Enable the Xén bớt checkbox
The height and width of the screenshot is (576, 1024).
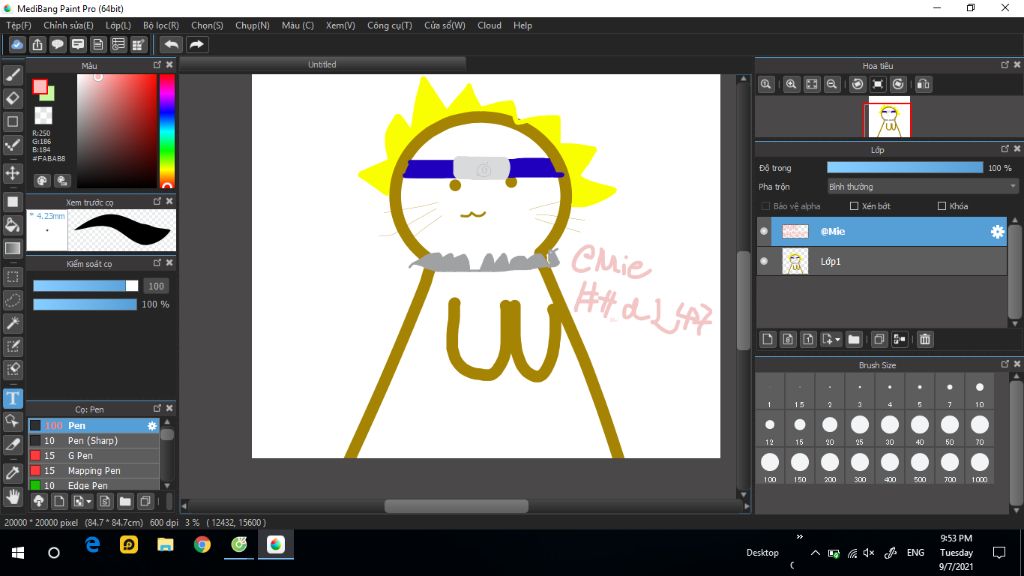(854, 206)
